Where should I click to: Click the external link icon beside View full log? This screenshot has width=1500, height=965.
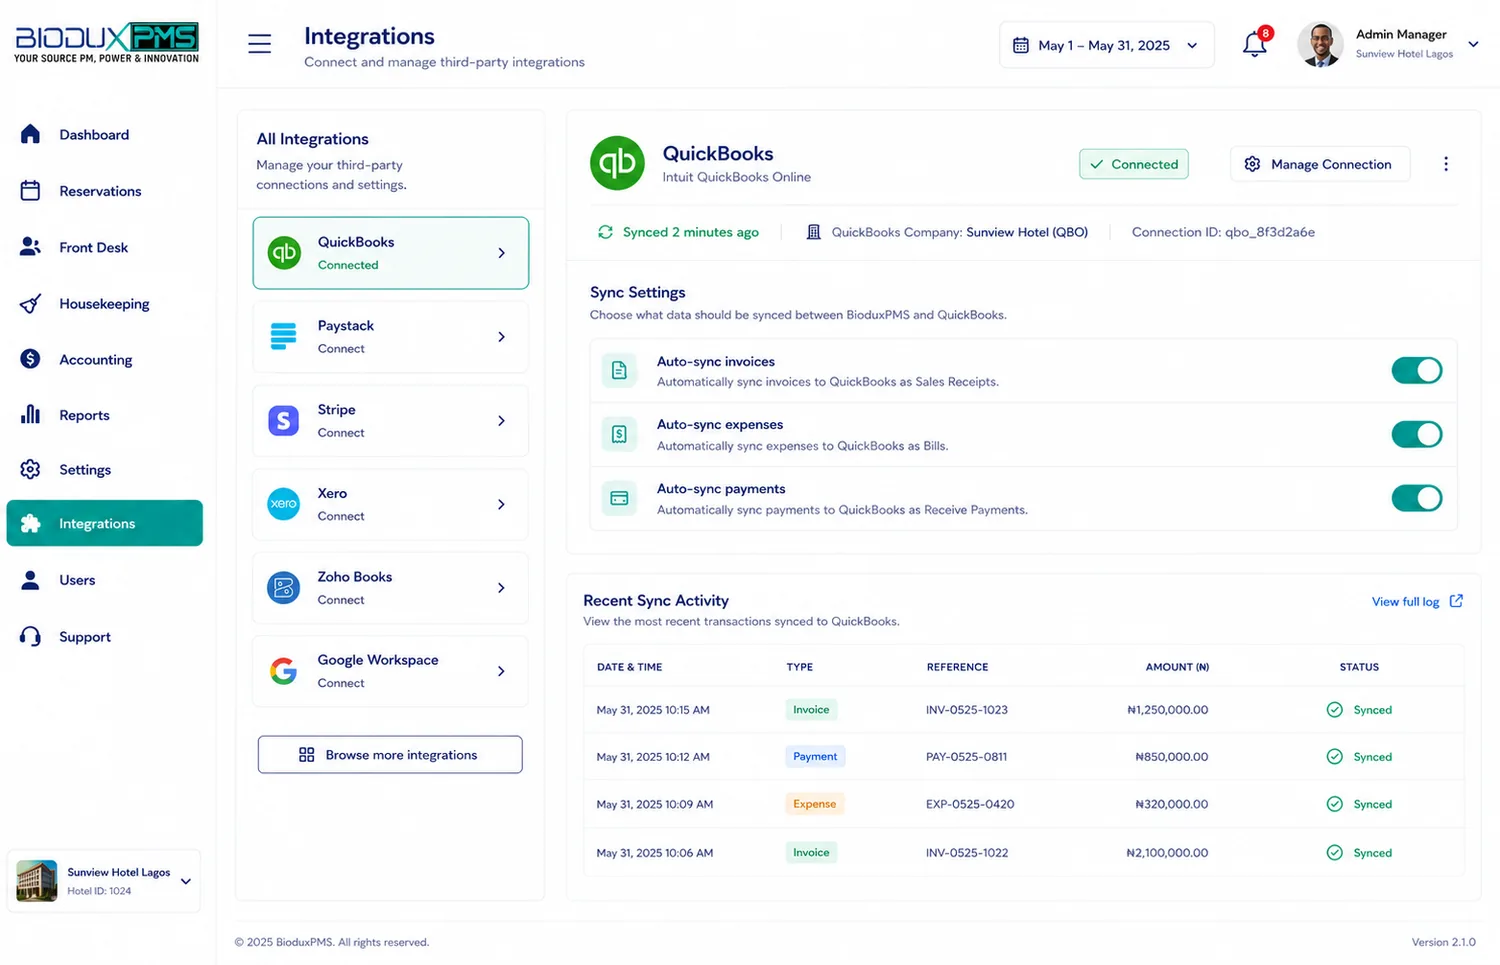pyautogui.click(x=1456, y=601)
